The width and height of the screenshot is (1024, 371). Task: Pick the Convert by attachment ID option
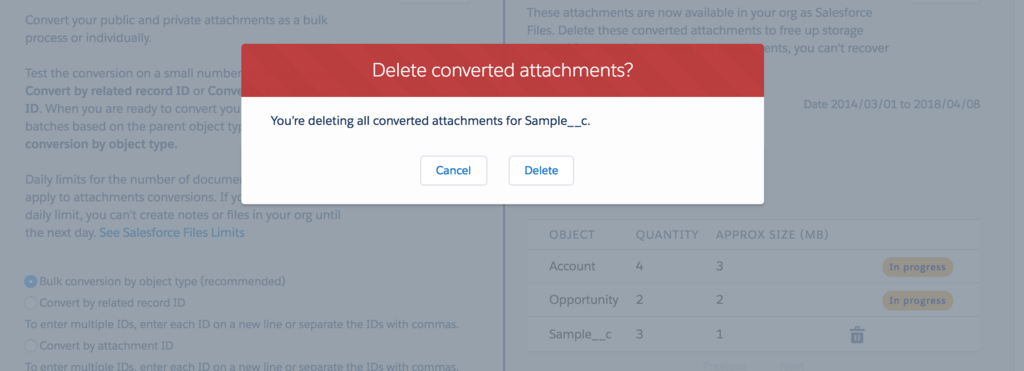(30, 346)
